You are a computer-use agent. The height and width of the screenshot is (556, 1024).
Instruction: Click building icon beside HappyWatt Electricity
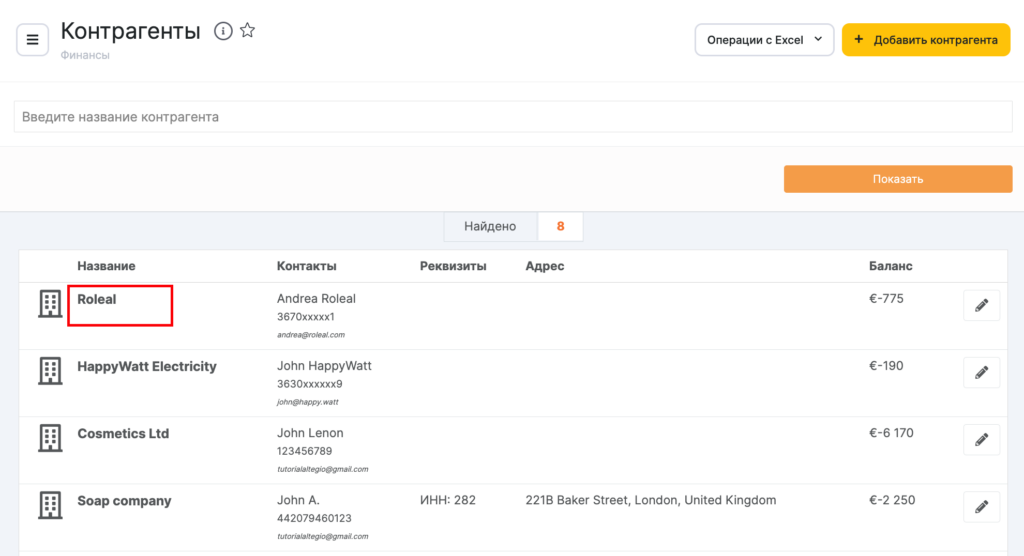tap(50, 371)
